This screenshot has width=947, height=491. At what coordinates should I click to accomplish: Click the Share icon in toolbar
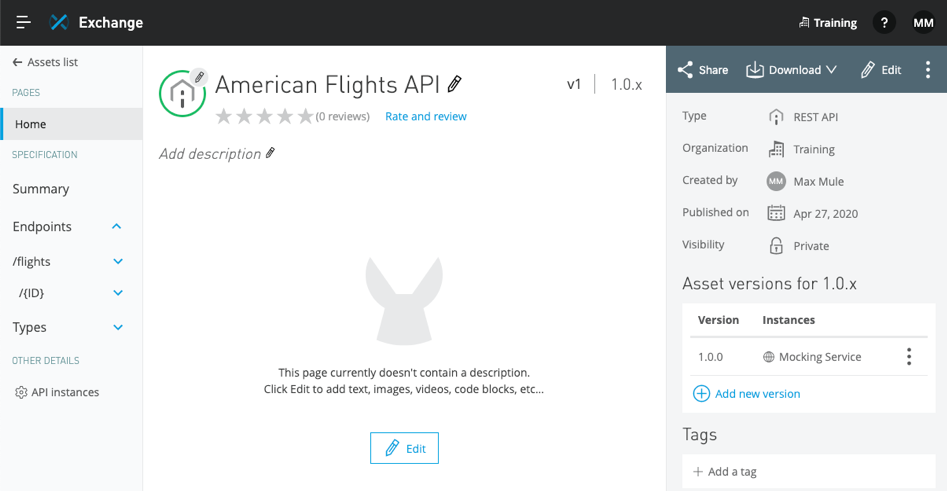point(685,70)
